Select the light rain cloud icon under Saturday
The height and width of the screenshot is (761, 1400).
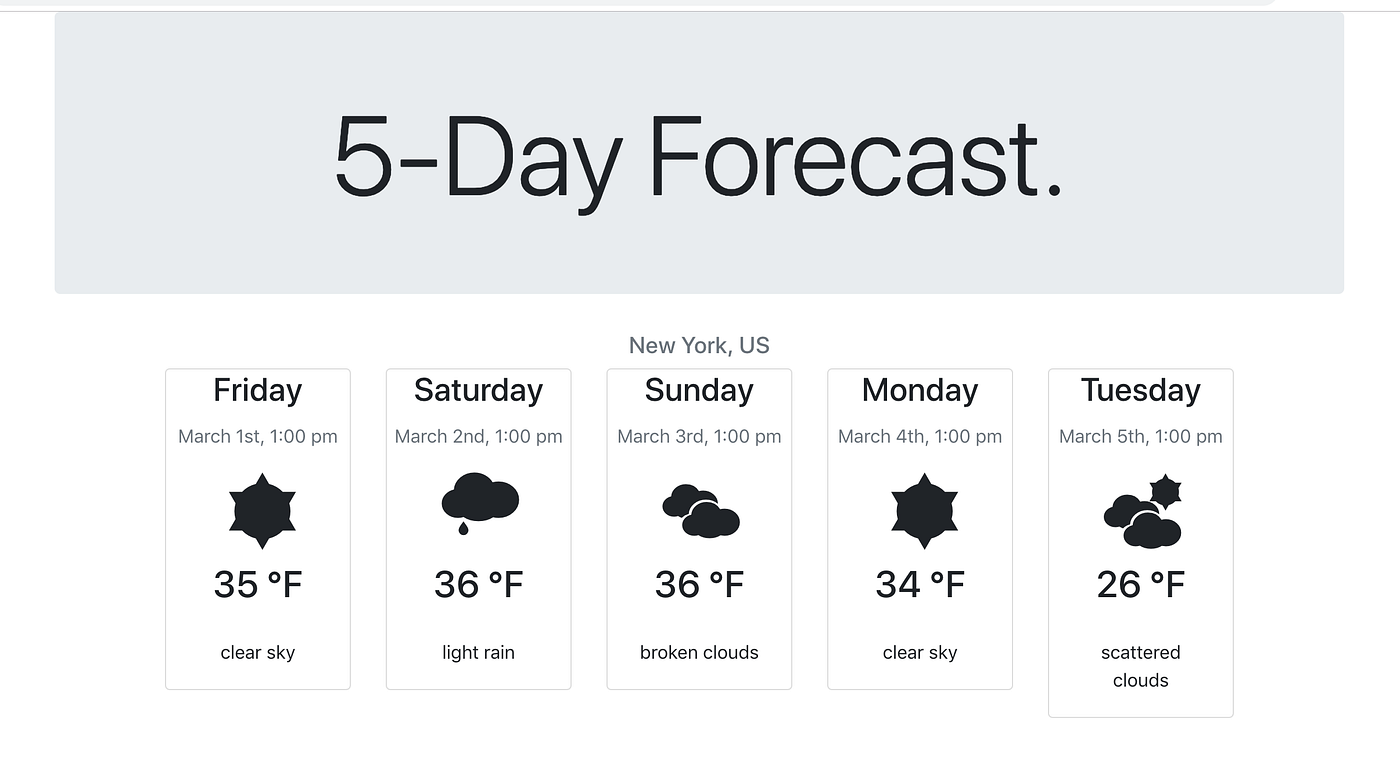[478, 500]
